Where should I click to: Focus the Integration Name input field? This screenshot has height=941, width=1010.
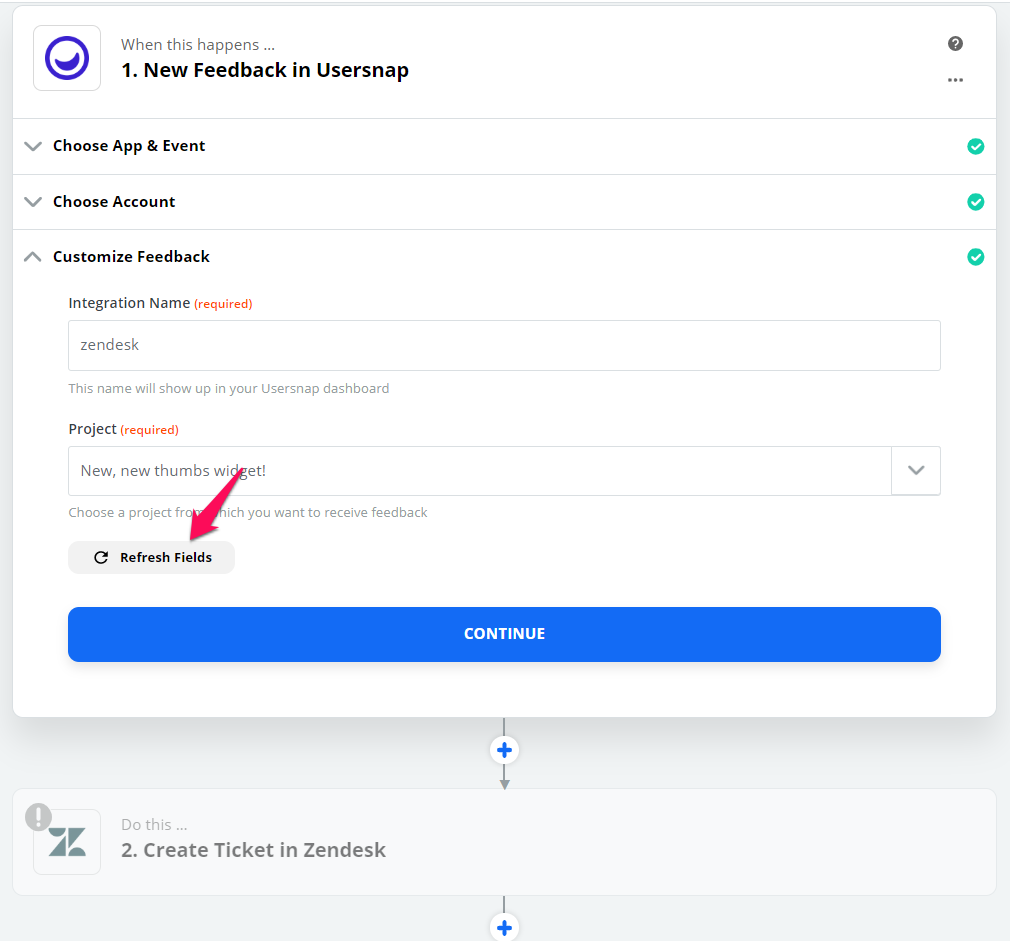[504, 345]
